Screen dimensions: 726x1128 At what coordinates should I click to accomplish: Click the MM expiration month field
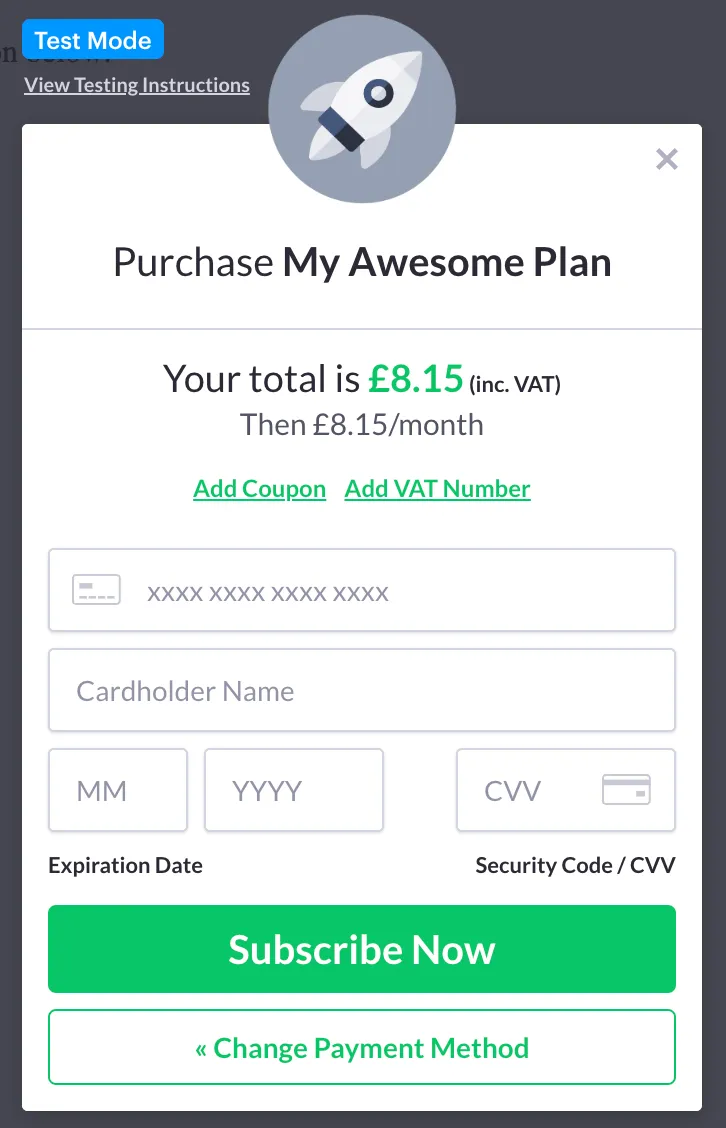(x=117, y=790)
